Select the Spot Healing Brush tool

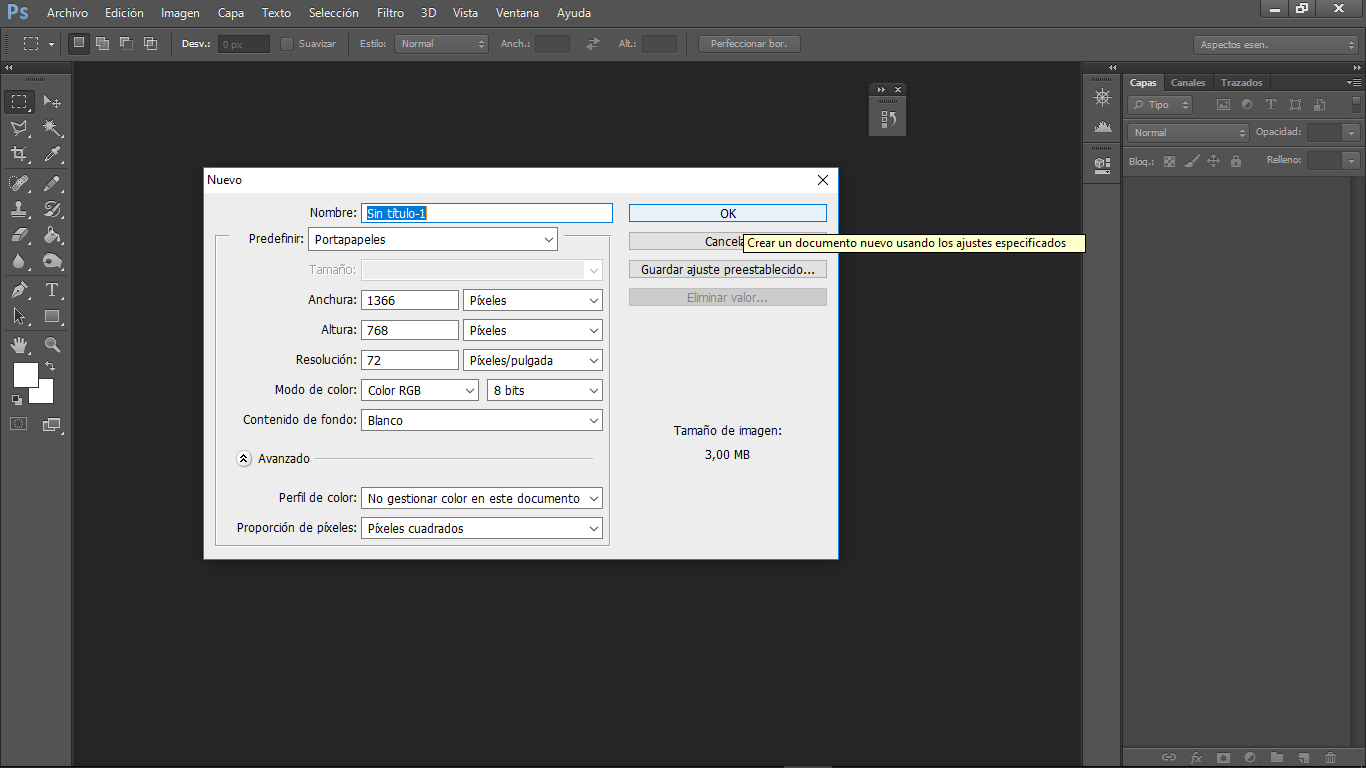[x=19, y=183]
